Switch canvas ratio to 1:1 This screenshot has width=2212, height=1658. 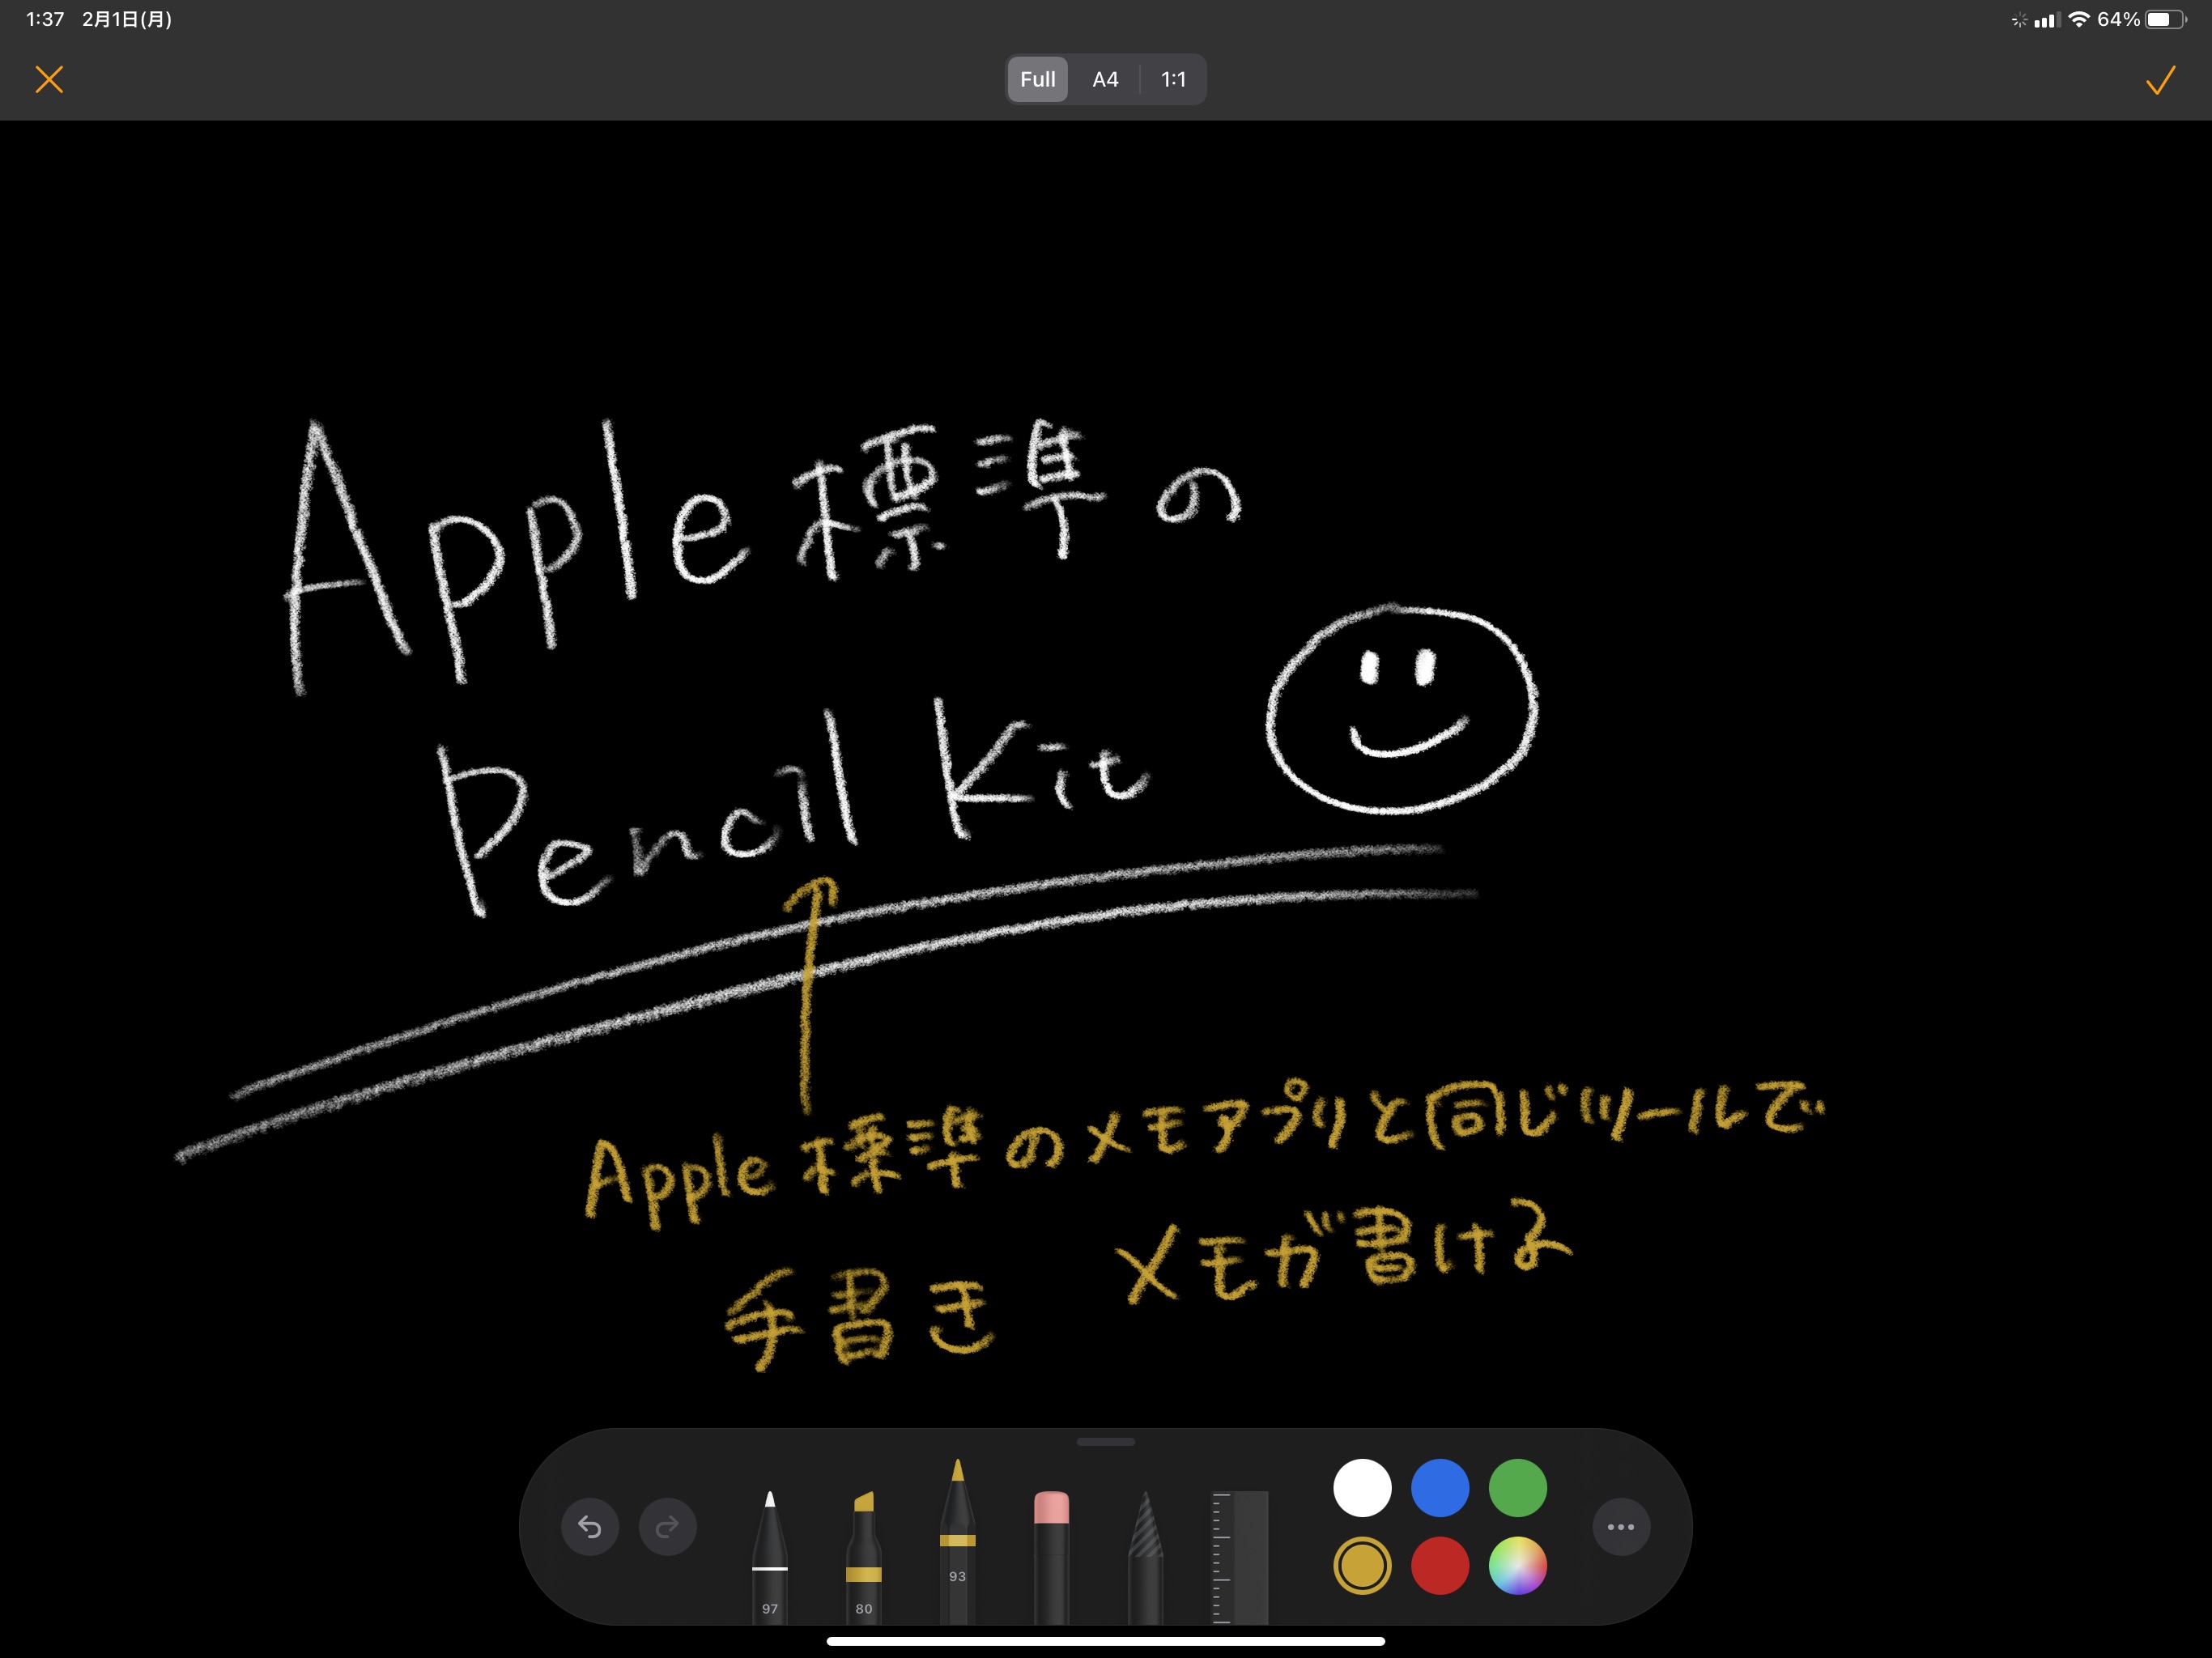[x=1173, y=79]
